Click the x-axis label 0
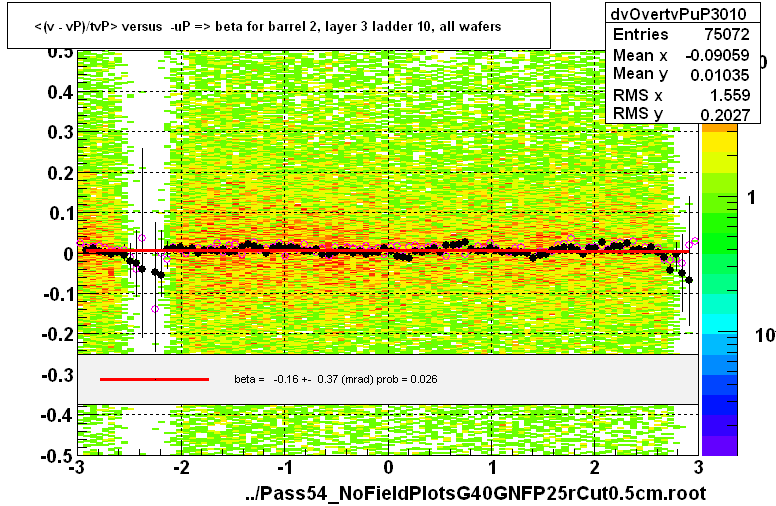 388,467
